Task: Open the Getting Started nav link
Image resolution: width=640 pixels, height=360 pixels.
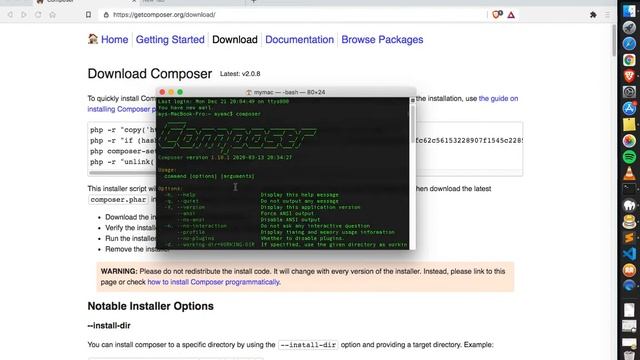Action: [x=170, y=40]
